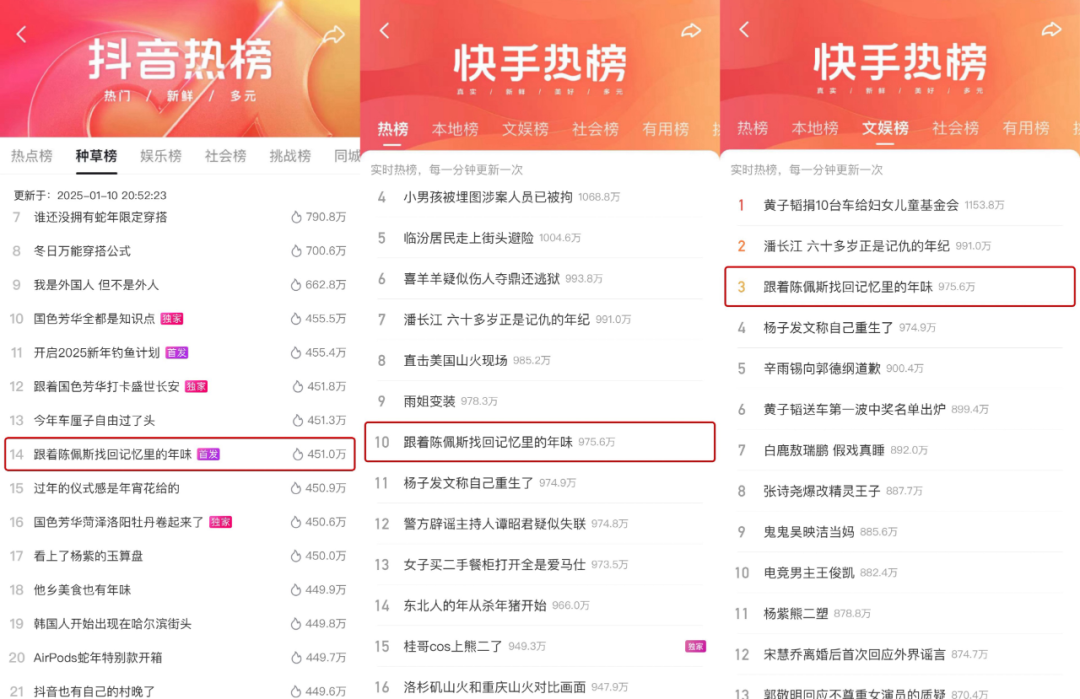Open 文娱榜 topic 黄子韬送车第一波中奖名单出炉
This screenshot has width=1080, height=699.
click(x=854, y=409)
